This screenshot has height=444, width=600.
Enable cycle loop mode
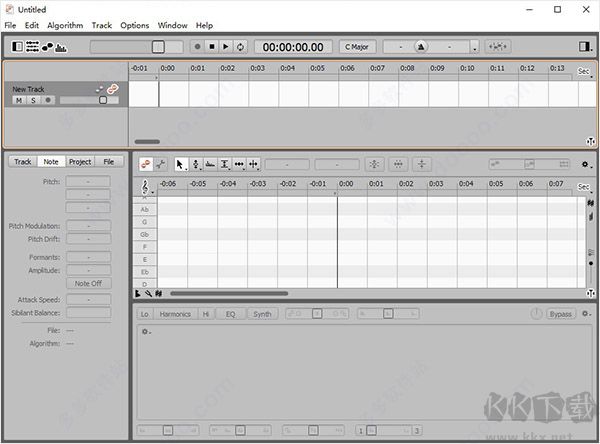[240, 47]
